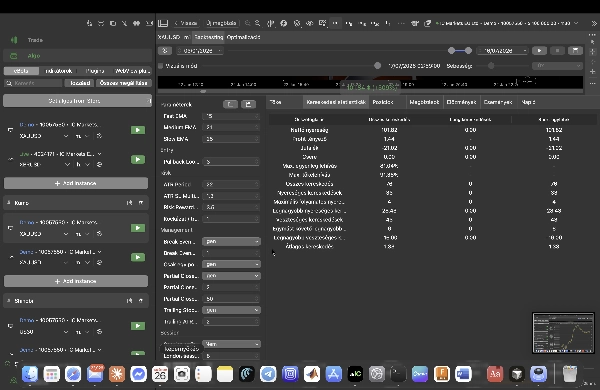The image size is (600, 390).
Task: Click the Vissza back button in the toolbar
Action: 186,23
